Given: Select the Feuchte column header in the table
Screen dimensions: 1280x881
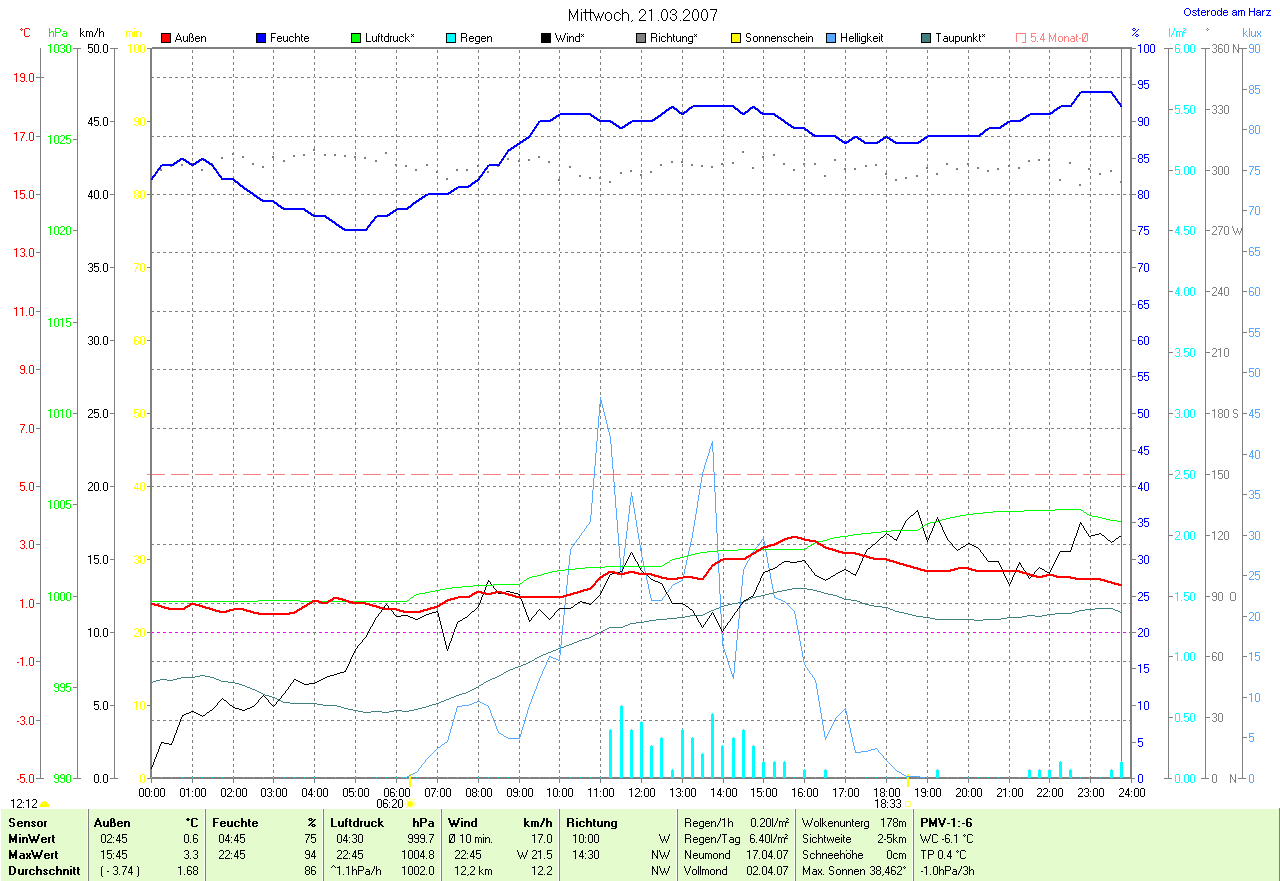Looking at the screenshot, I should (236, 823).
